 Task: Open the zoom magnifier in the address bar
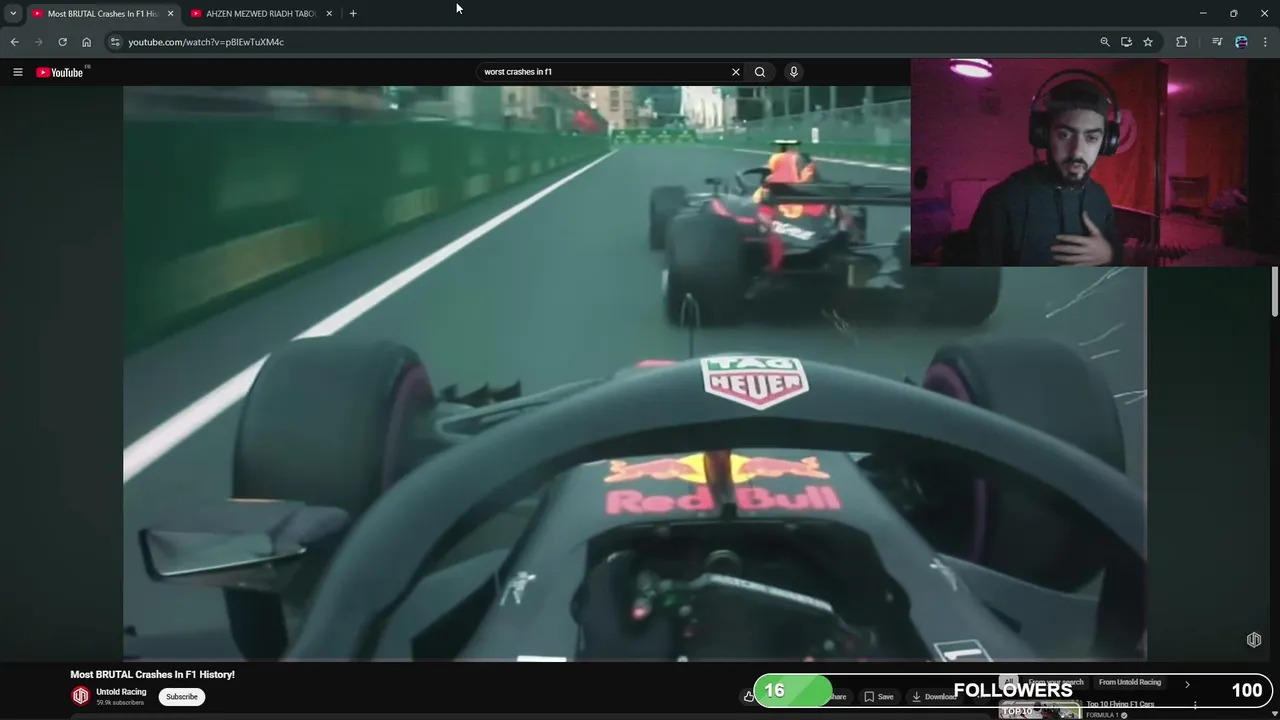tap(1105, 42)
